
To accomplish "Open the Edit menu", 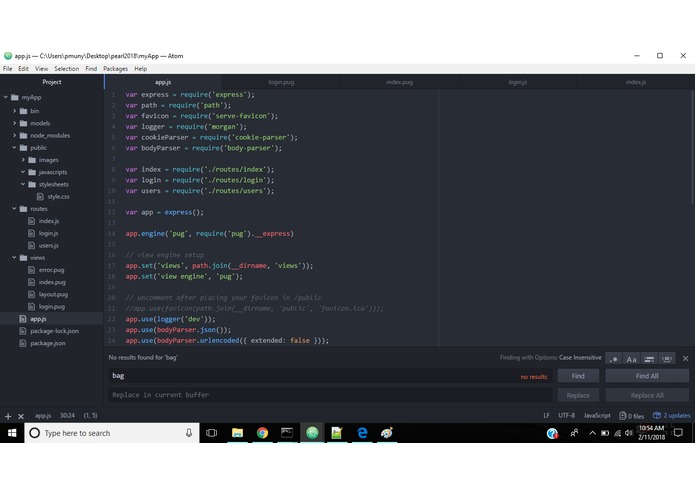I will pos(23,69).
